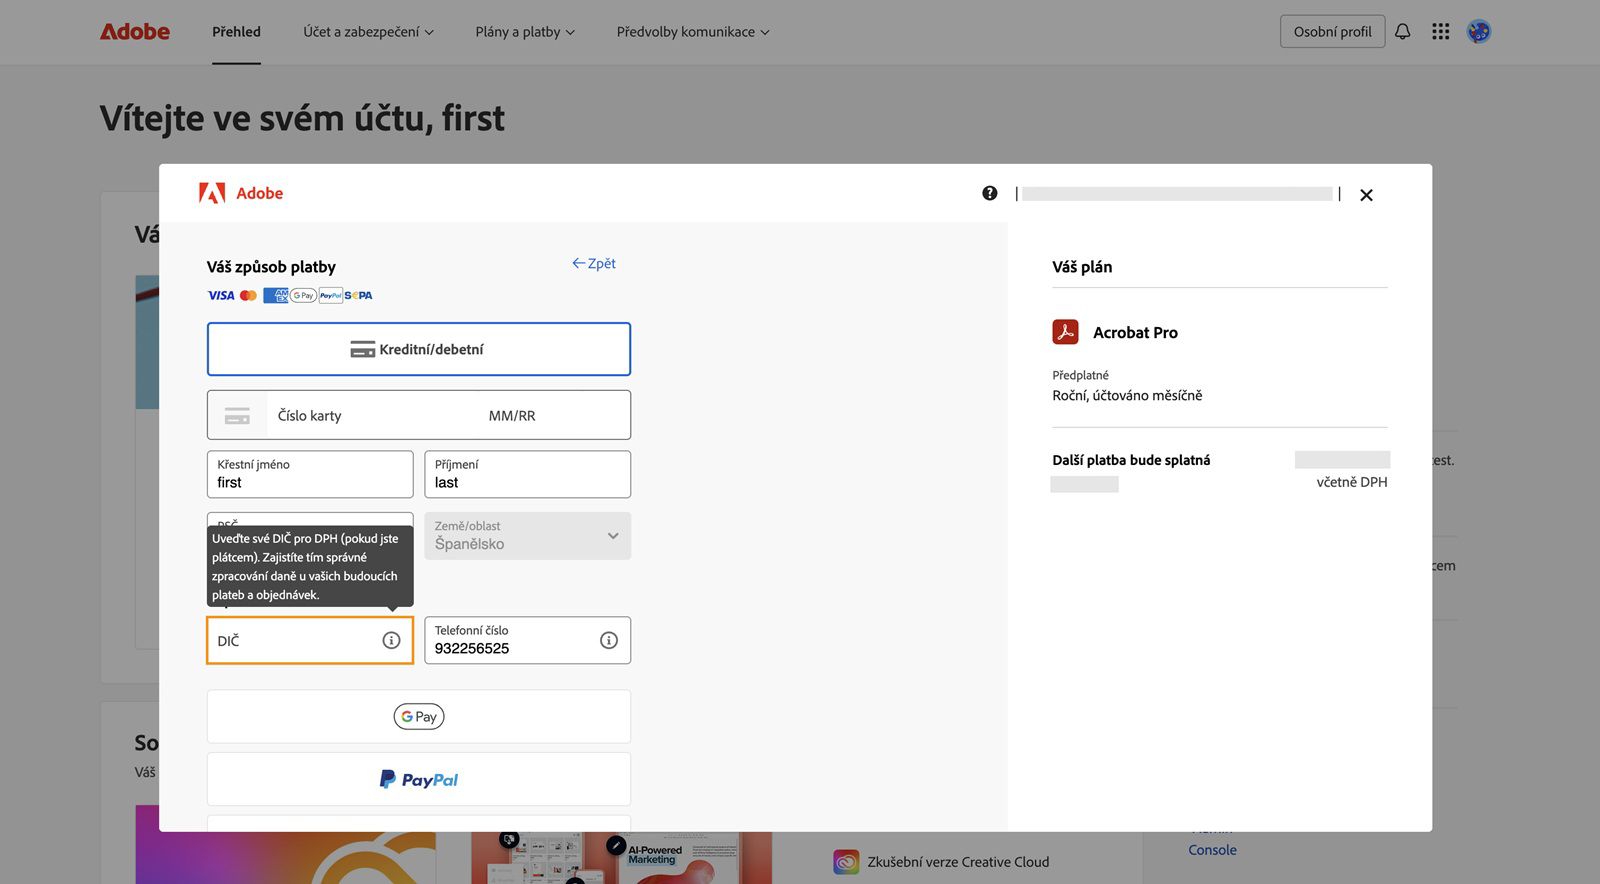
Task: Switch to the Přehled tab
Action: [236, 32]
